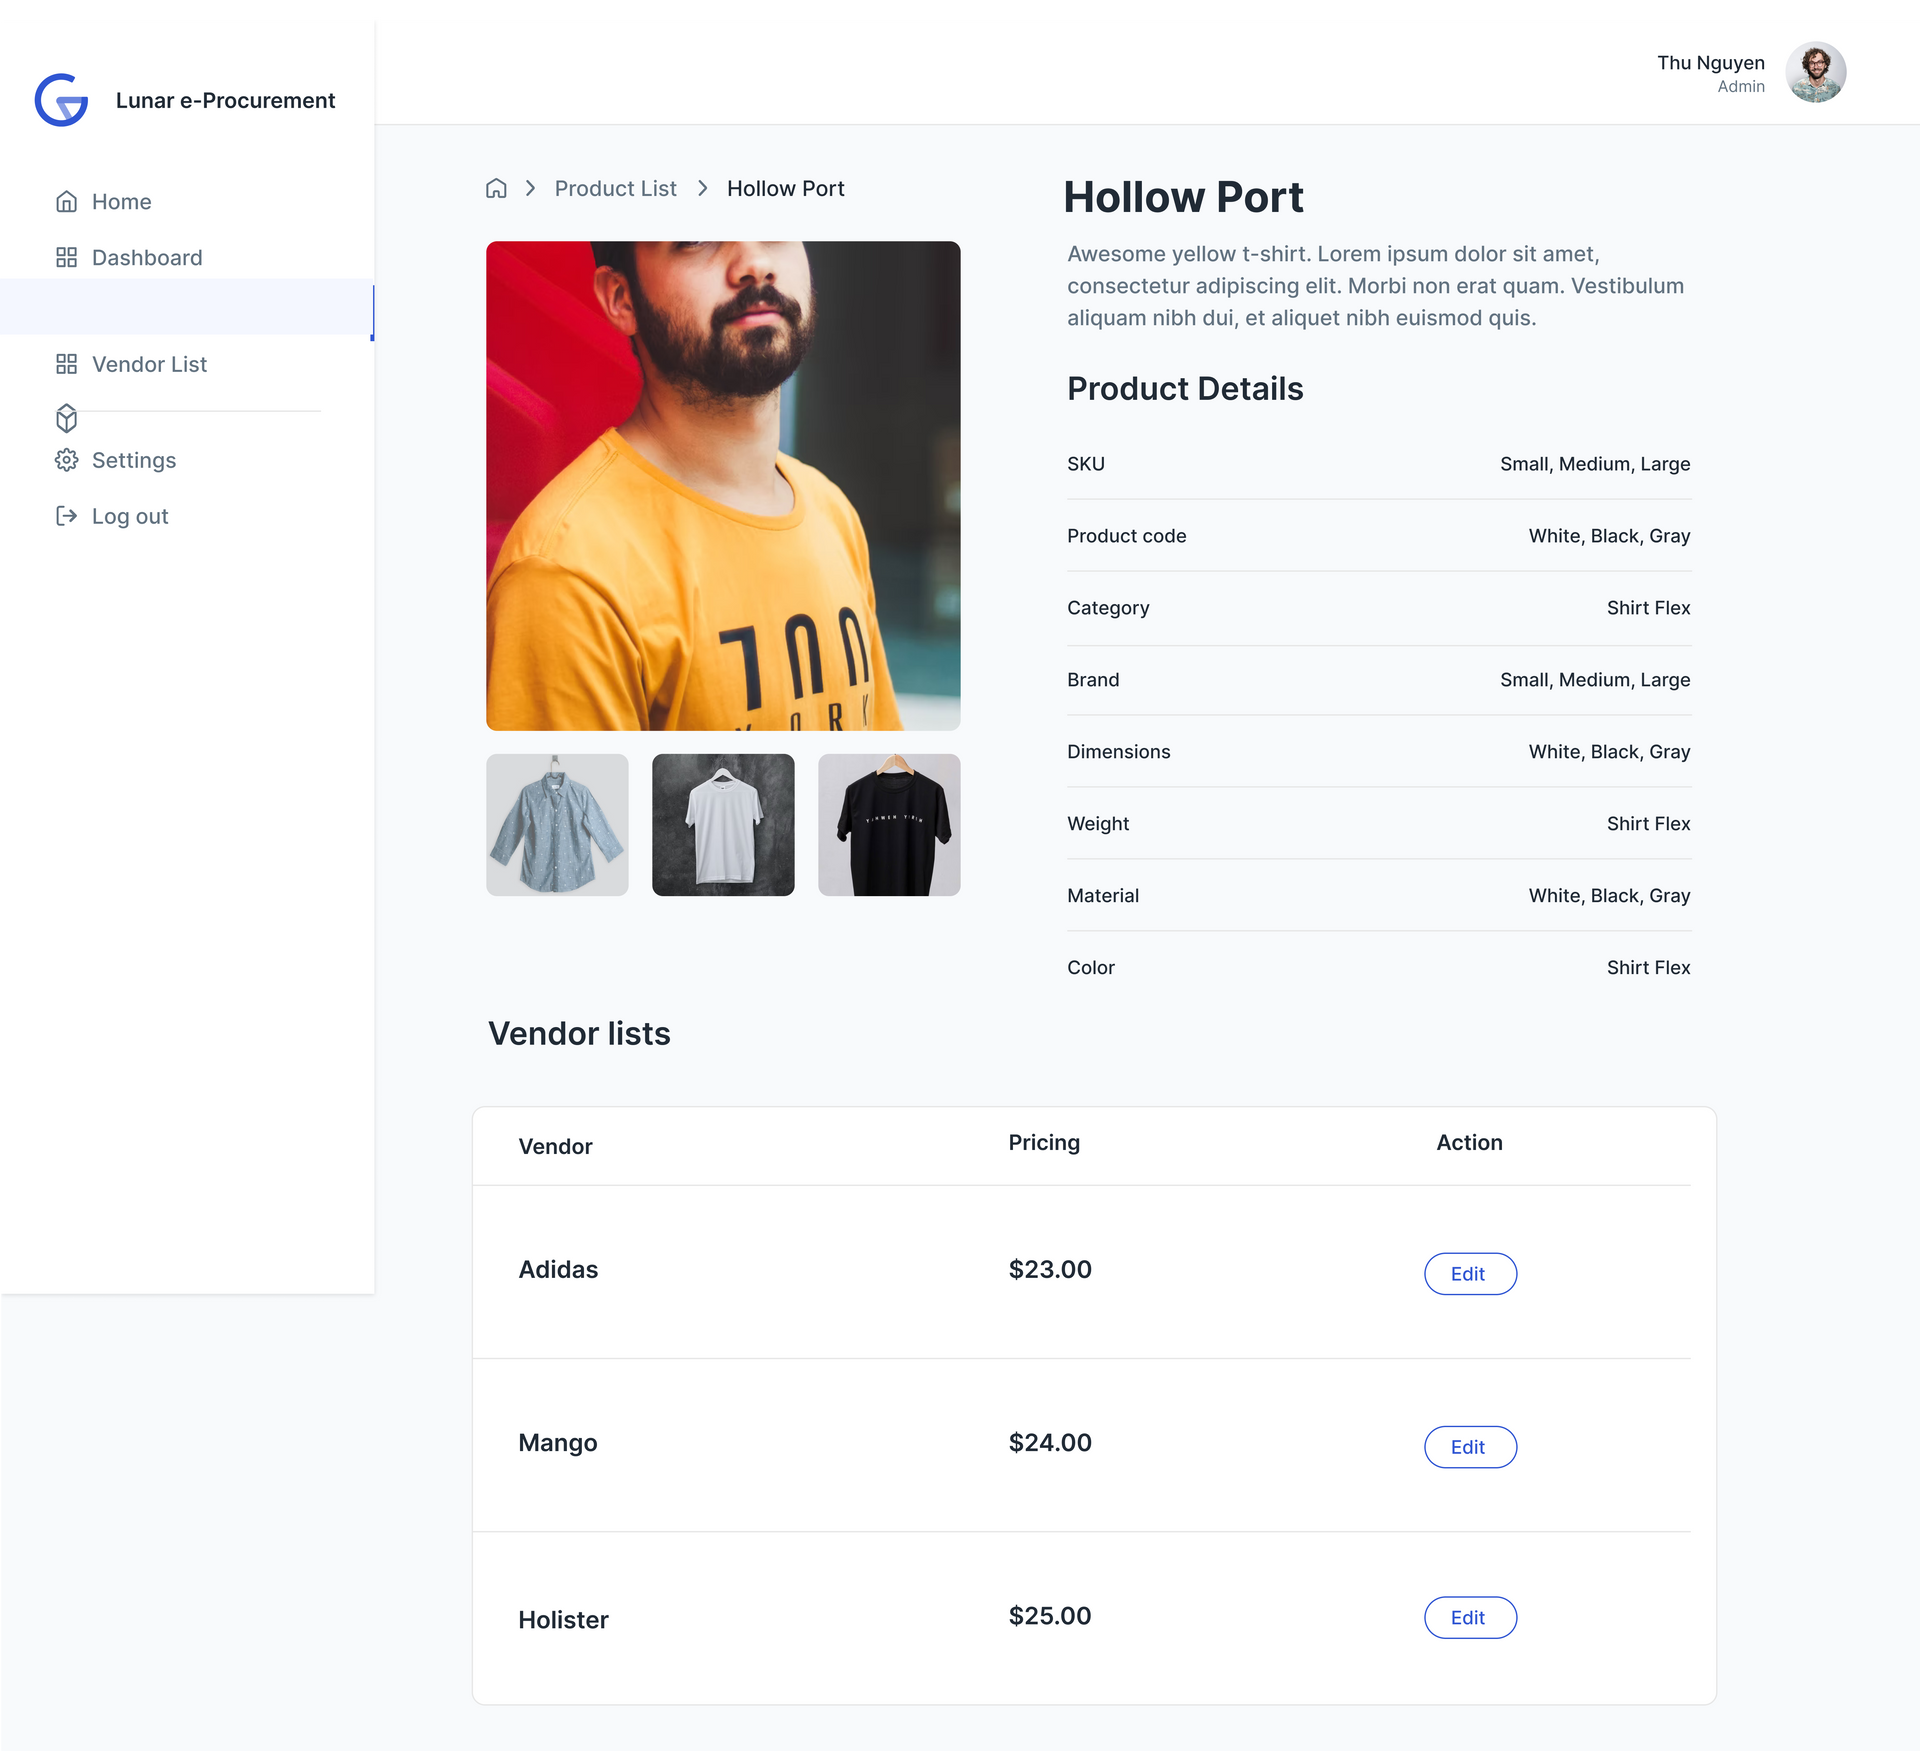Click the Vendor List grid icon
Image resolution: width=1920 pixels, height=1751 pixels.
tap(66, 364)
